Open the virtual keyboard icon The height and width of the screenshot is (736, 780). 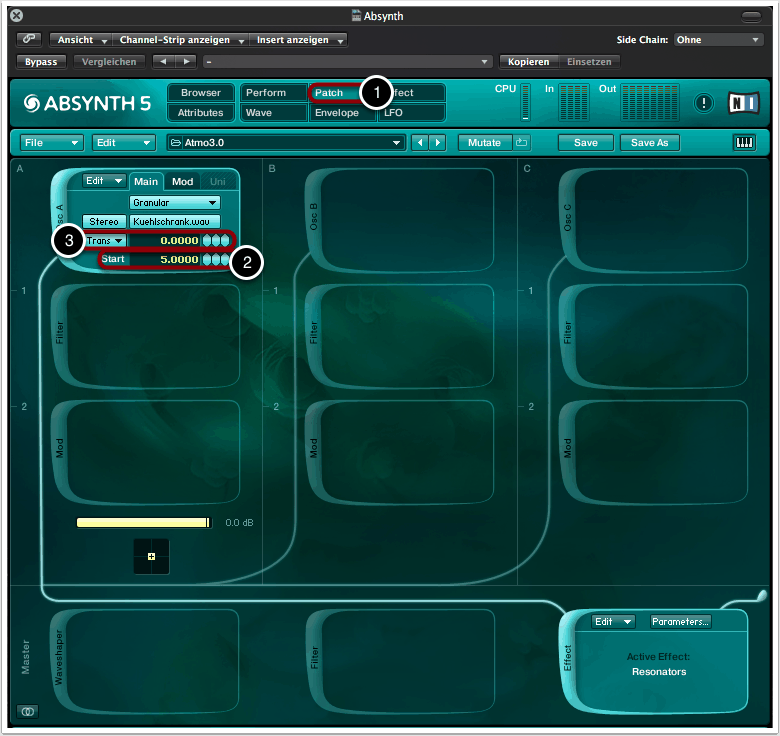745,143
